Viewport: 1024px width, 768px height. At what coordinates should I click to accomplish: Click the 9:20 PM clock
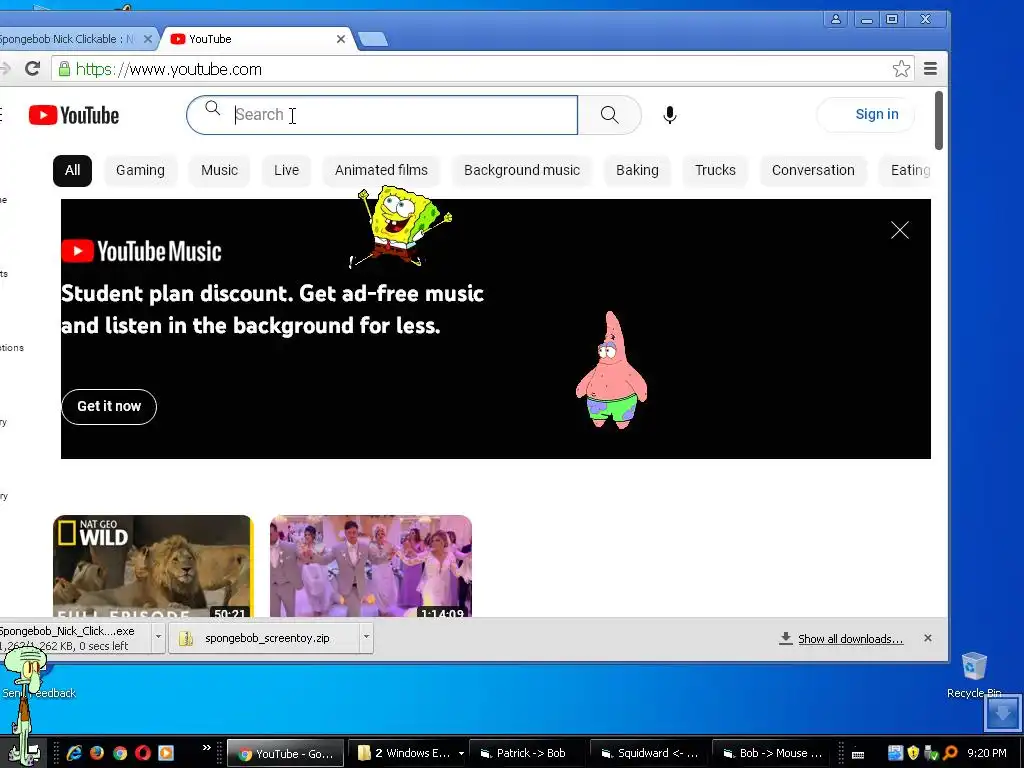(987, 753)
